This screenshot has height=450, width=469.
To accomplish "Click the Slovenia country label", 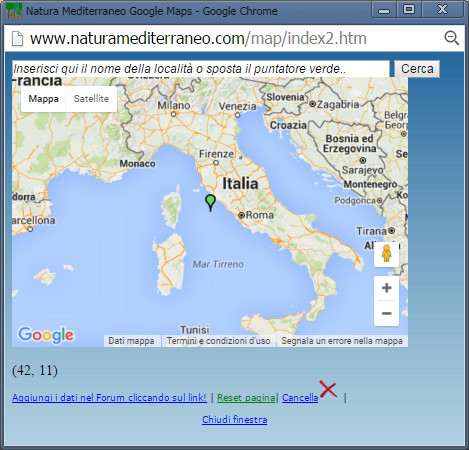I will (x=285, y=97).
